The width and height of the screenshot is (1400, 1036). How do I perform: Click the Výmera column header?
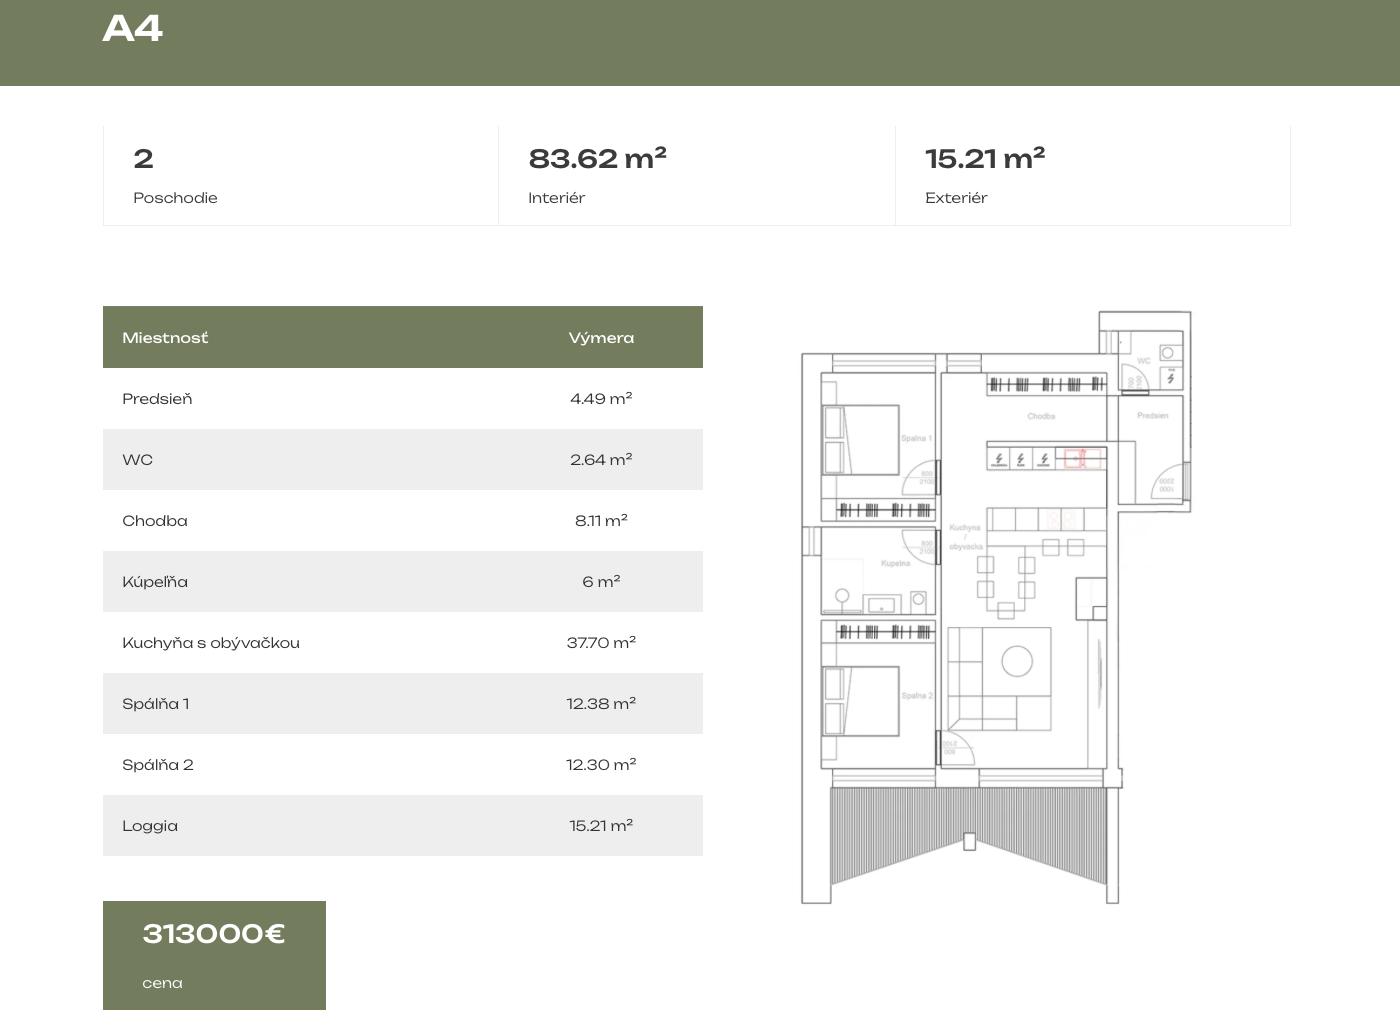click(x=601, y=337)
